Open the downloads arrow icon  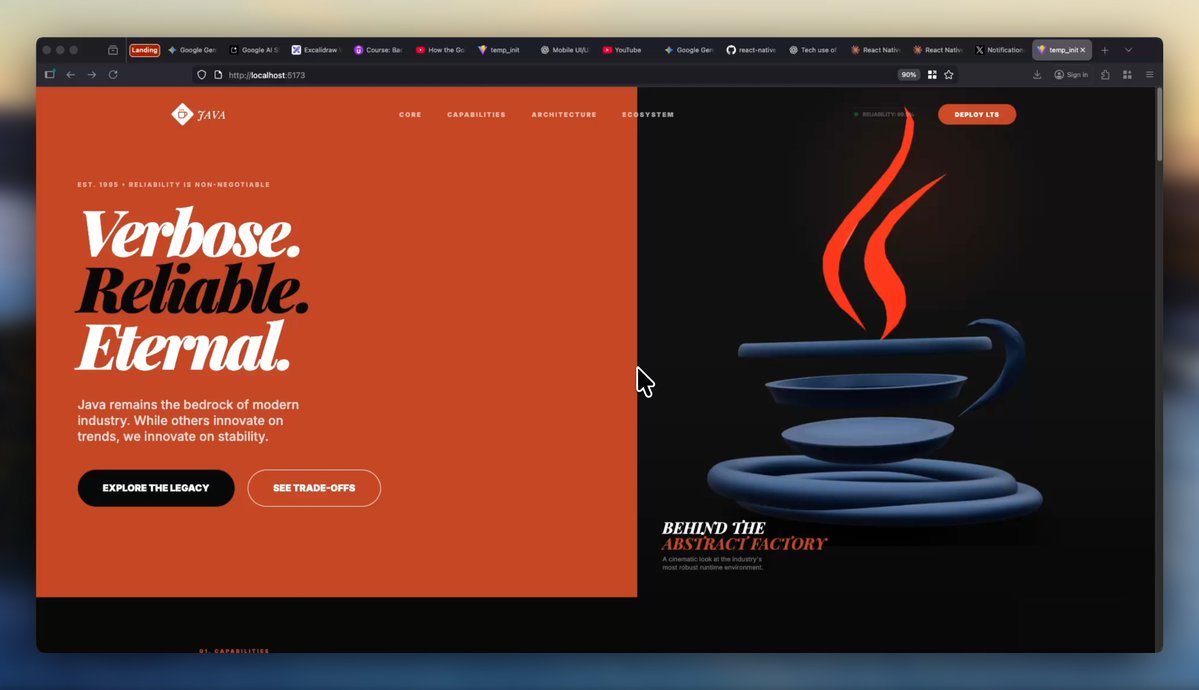point(1037,75)
